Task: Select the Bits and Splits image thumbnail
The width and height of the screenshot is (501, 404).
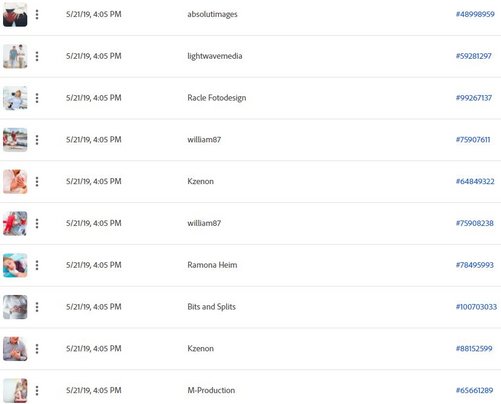Action: 15,307
